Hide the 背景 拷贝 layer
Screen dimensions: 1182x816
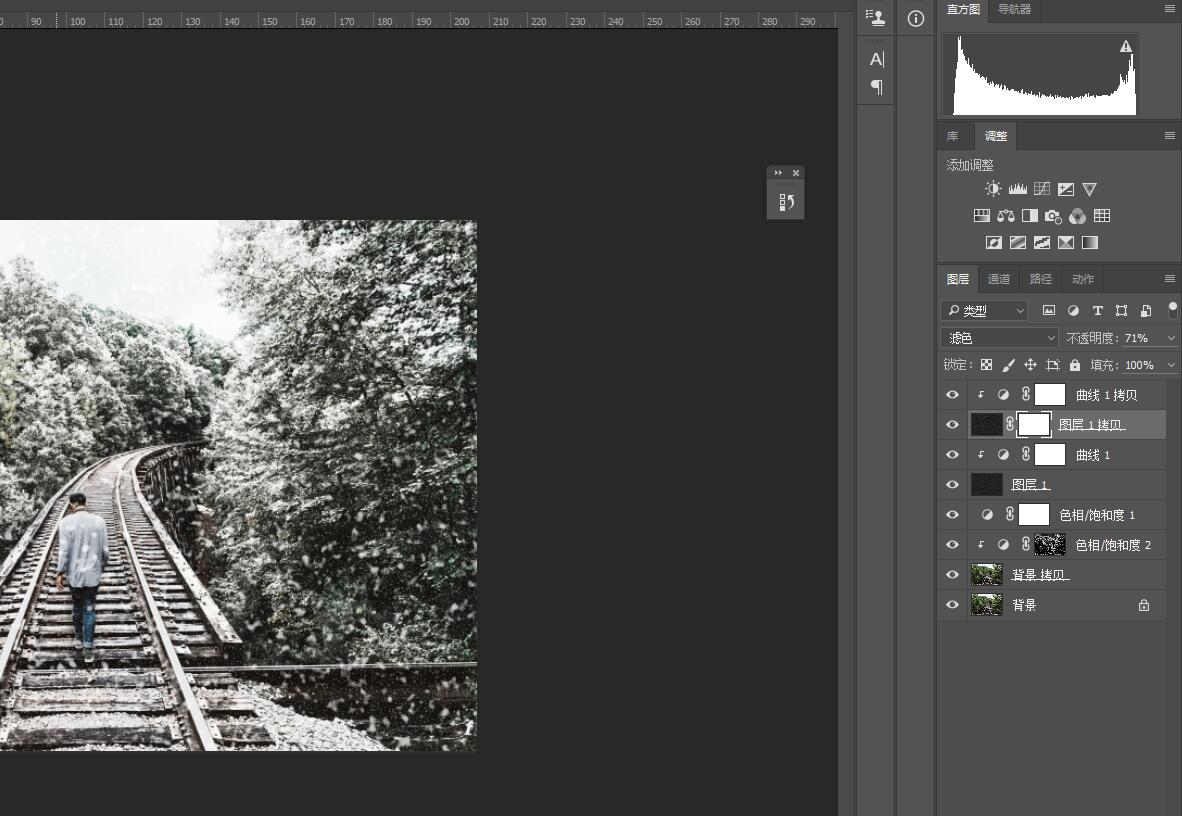(x=952, y=575)
